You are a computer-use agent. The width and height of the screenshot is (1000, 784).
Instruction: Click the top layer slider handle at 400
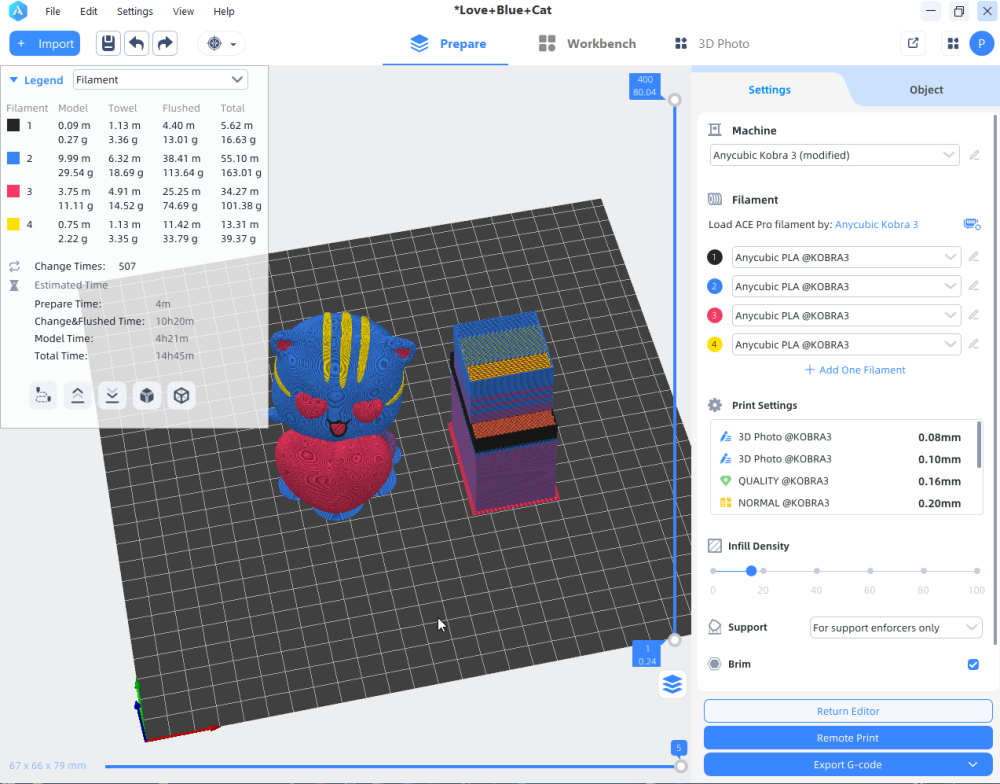tap(674, 100)
